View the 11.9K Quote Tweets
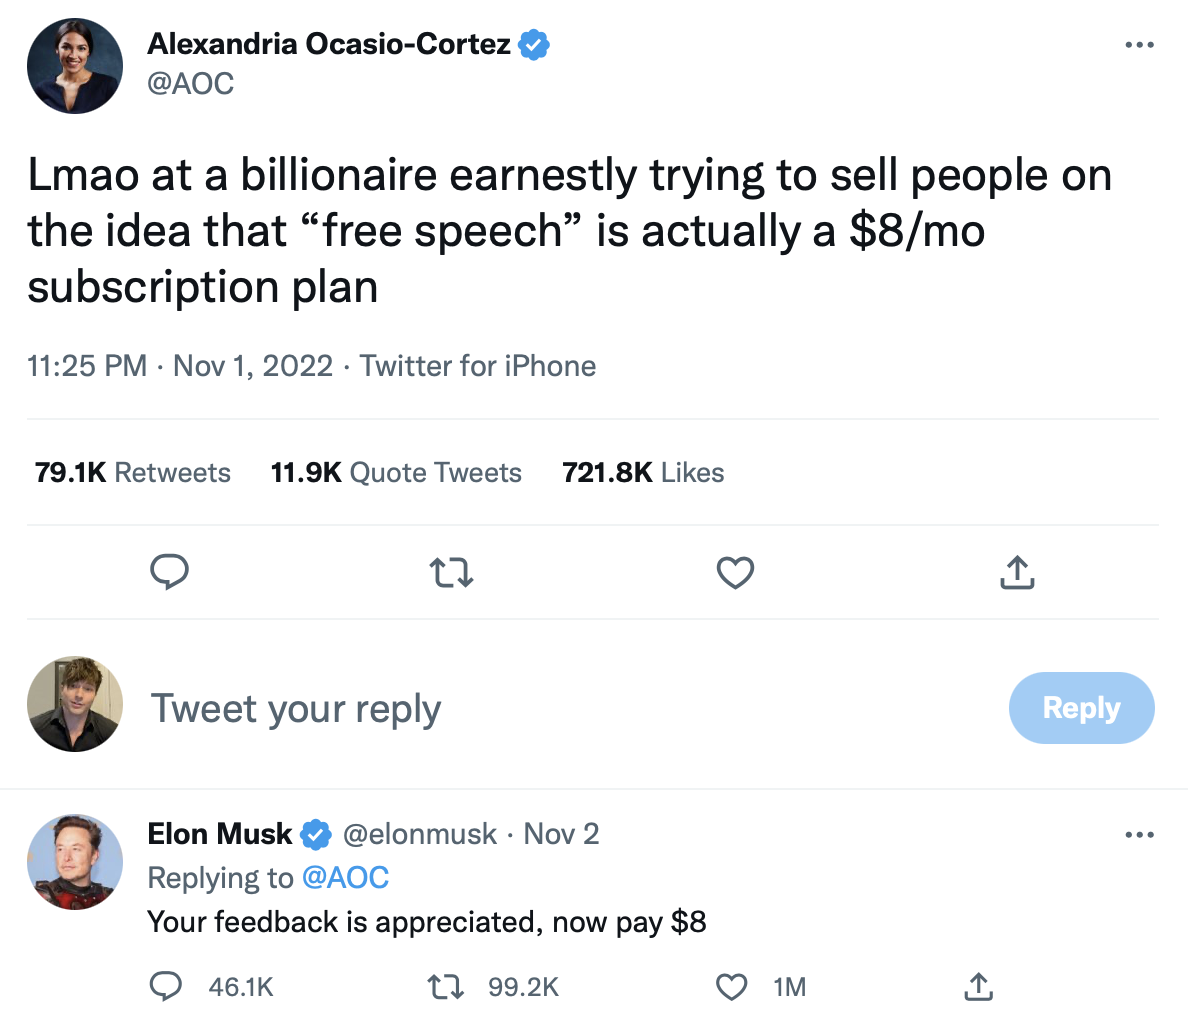 (396, 473)
